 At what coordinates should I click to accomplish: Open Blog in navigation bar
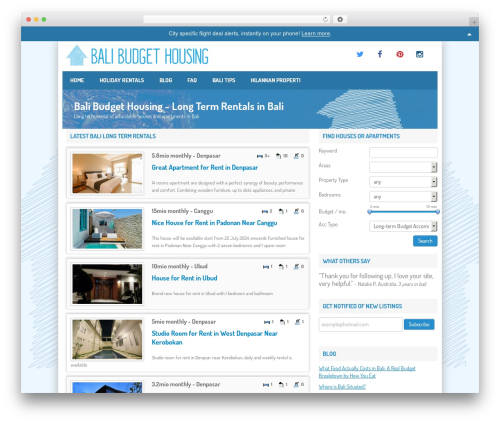coord(166,80)
